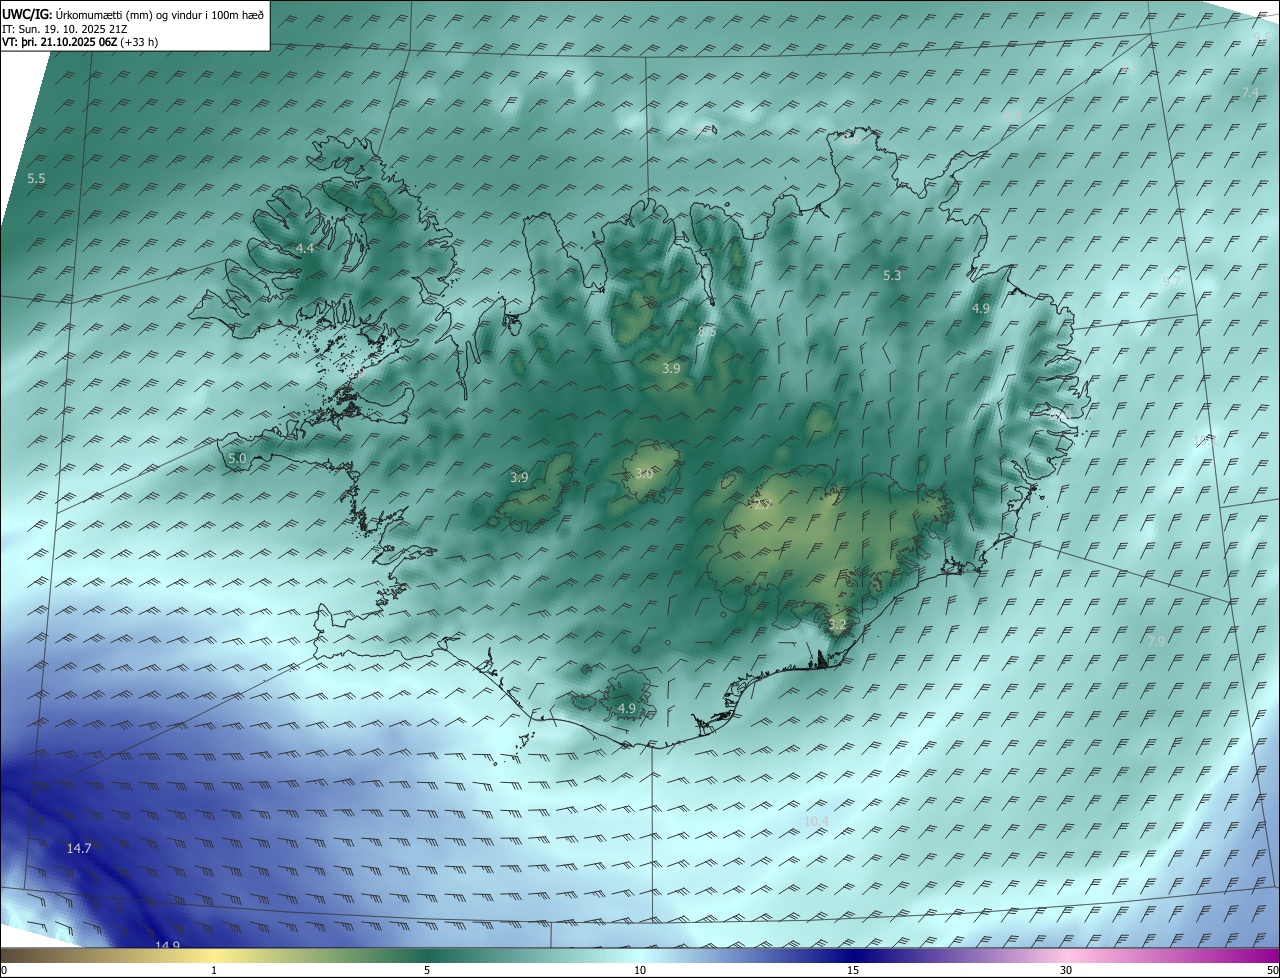Click the 5.3 value in the northeast
The width and height of the screenshot is (1280, 978).
(x=893, y=275)
